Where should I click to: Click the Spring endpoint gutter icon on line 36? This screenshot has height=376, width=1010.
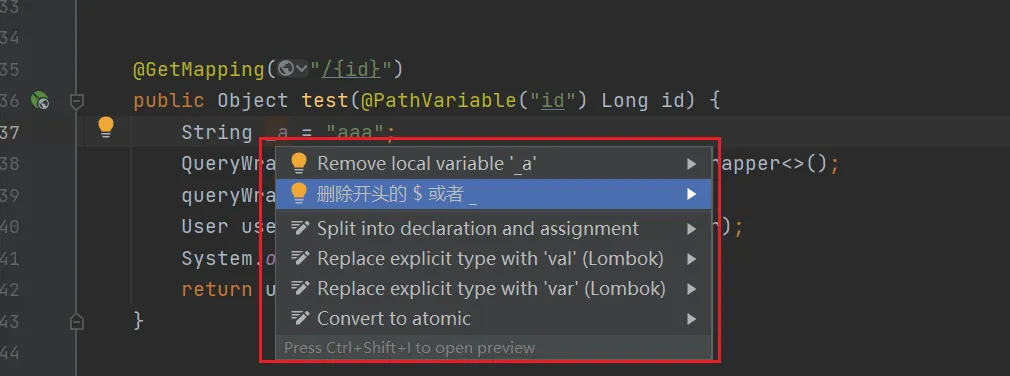point(40,100)
